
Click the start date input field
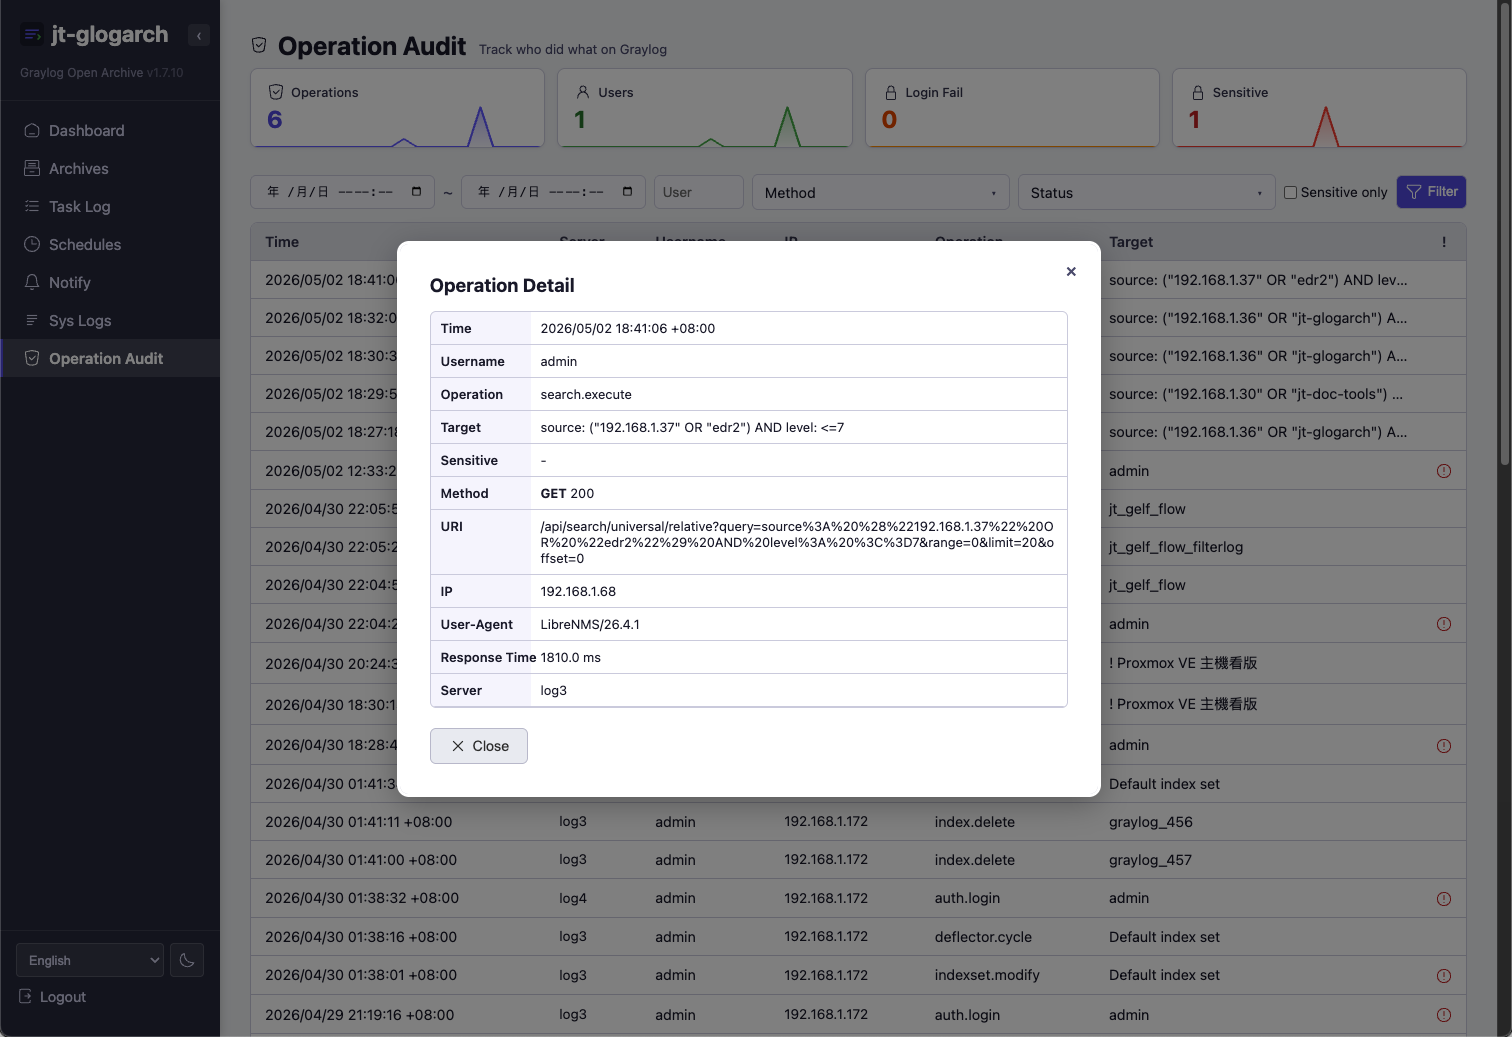point(342,192)
